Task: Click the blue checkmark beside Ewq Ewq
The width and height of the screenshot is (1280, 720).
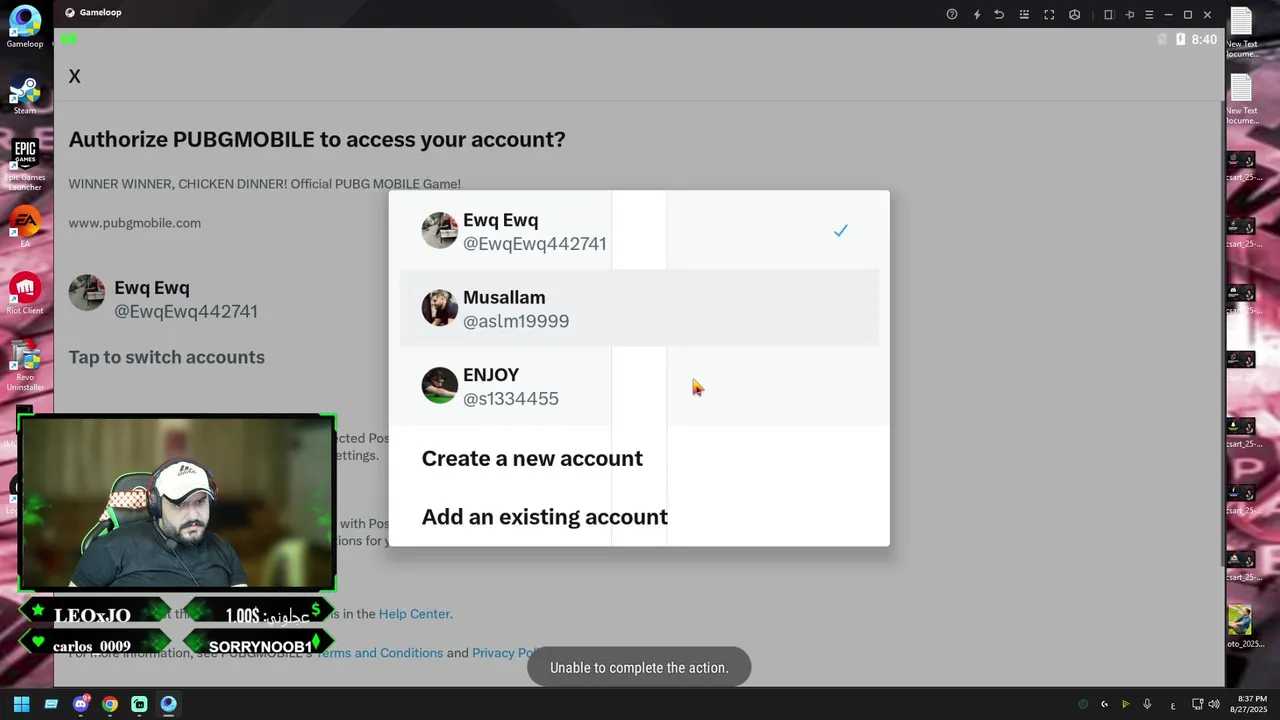Action: click(x=840, y=231)
